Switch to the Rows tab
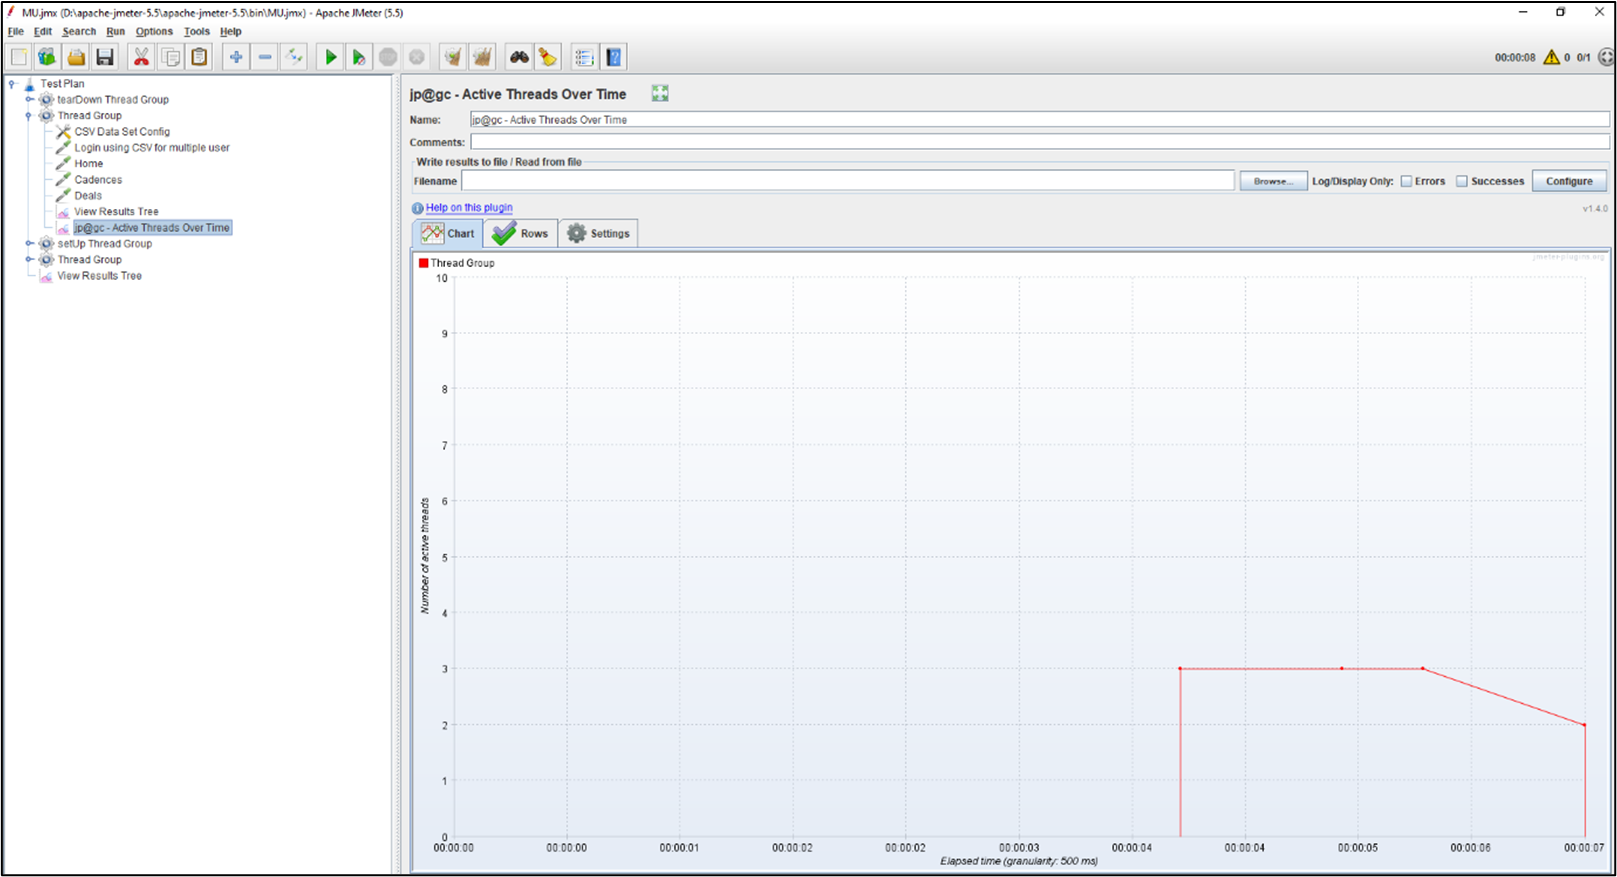1617x877 pixels. pos(521,234)
